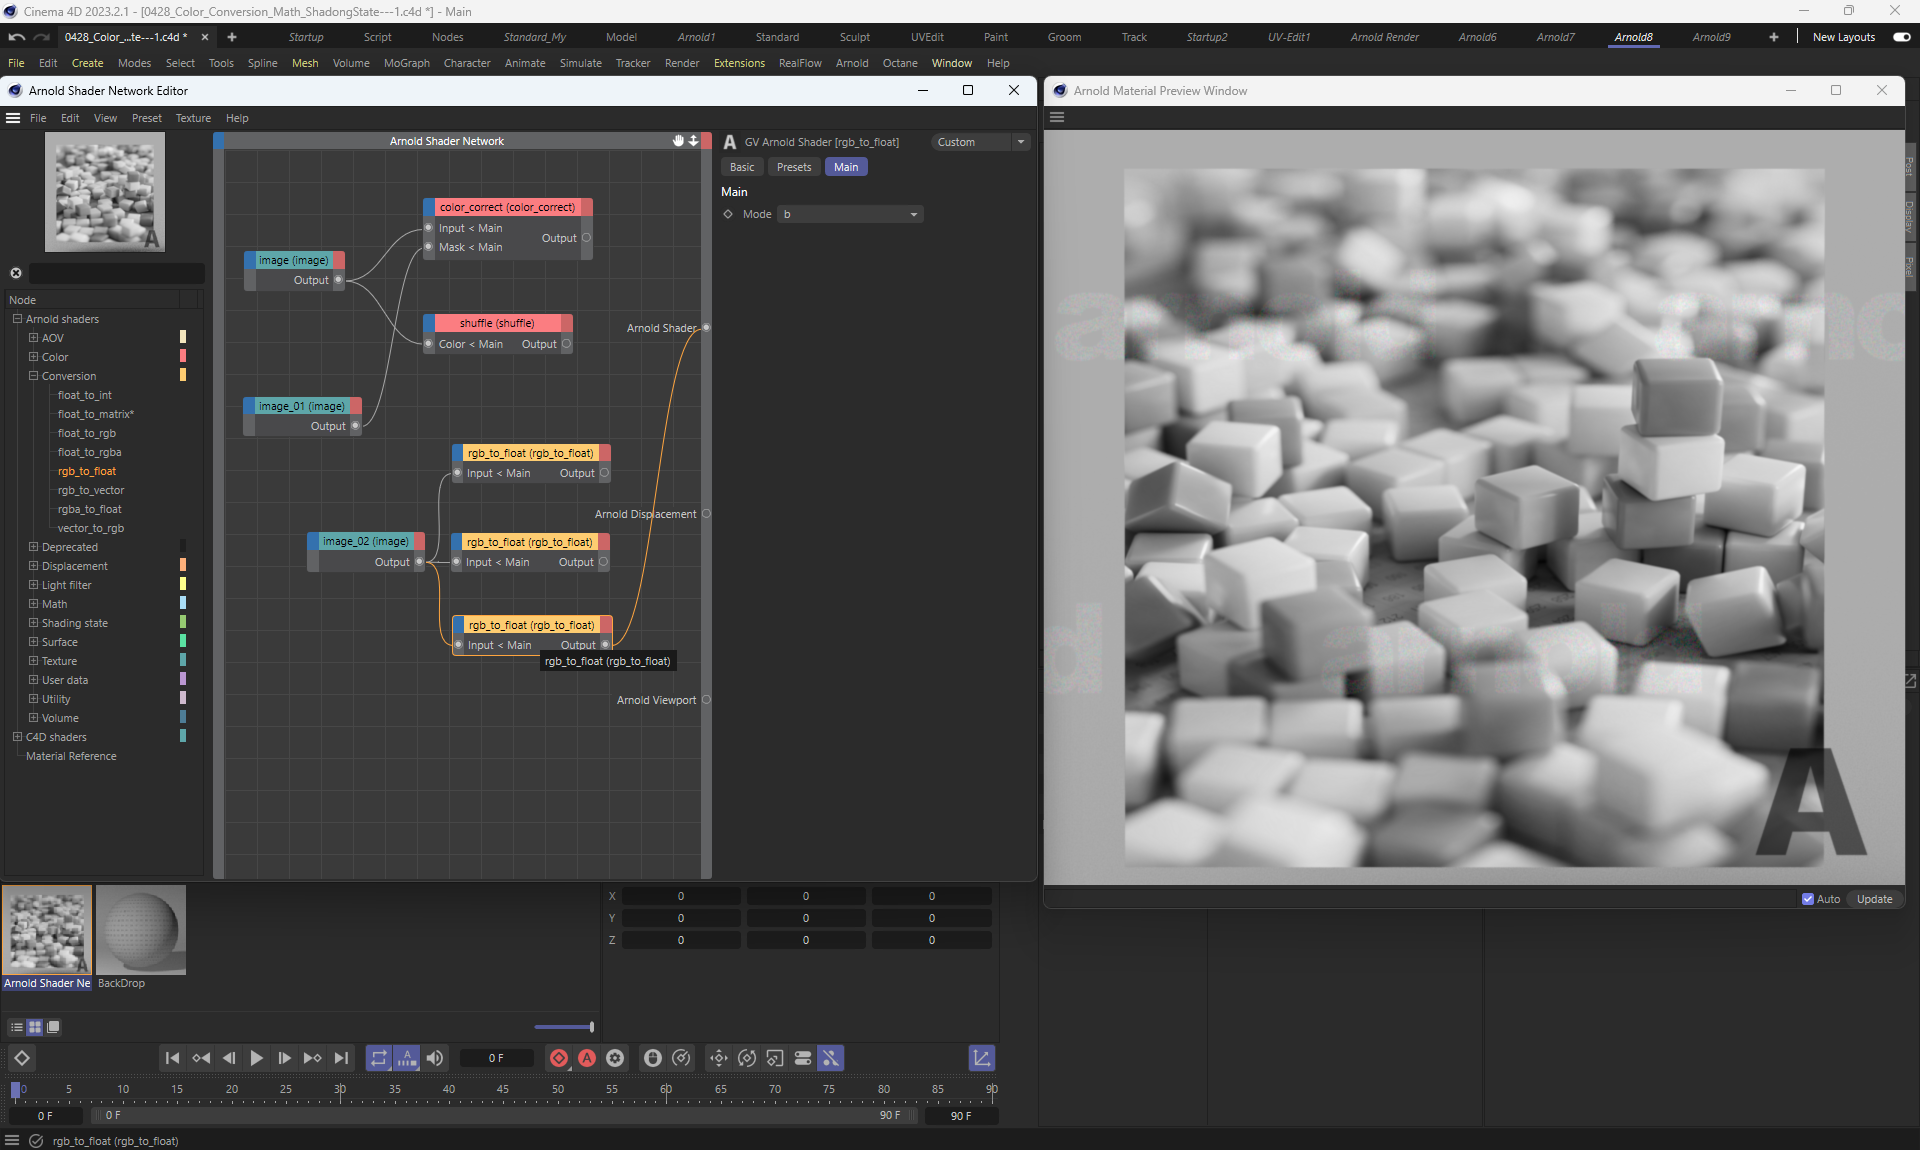The image size is (1920, 1150).
Task: Open the Custom preset dropdown
Action: point(980,142)
